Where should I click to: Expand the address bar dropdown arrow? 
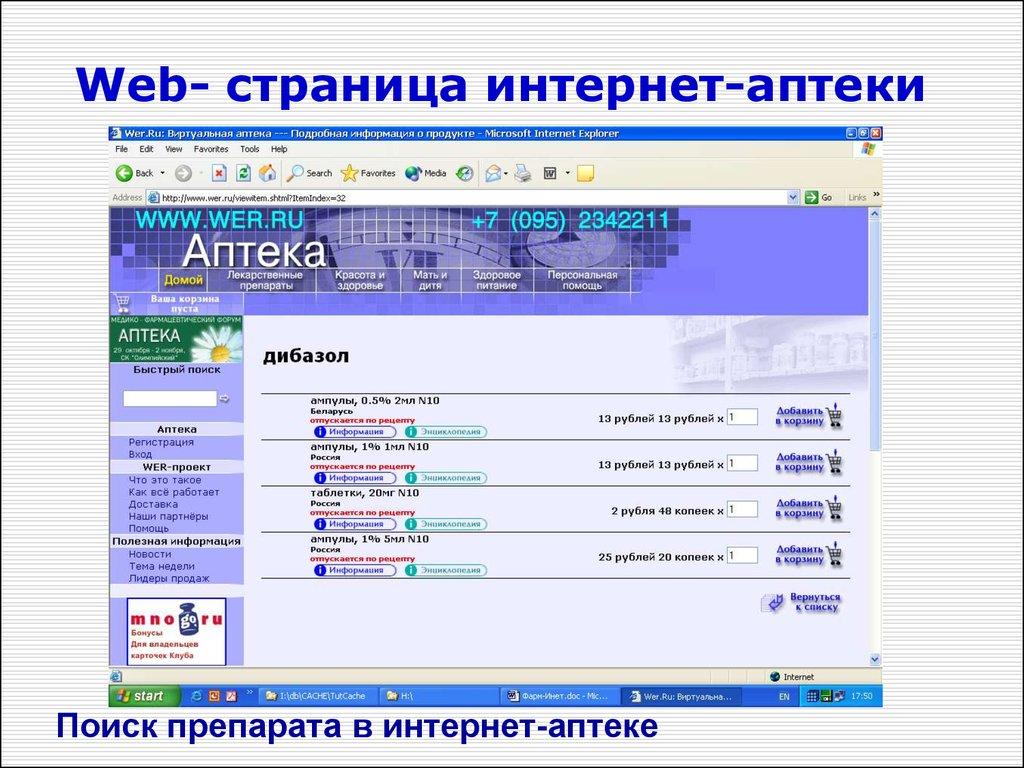click(x=793, y=197)
